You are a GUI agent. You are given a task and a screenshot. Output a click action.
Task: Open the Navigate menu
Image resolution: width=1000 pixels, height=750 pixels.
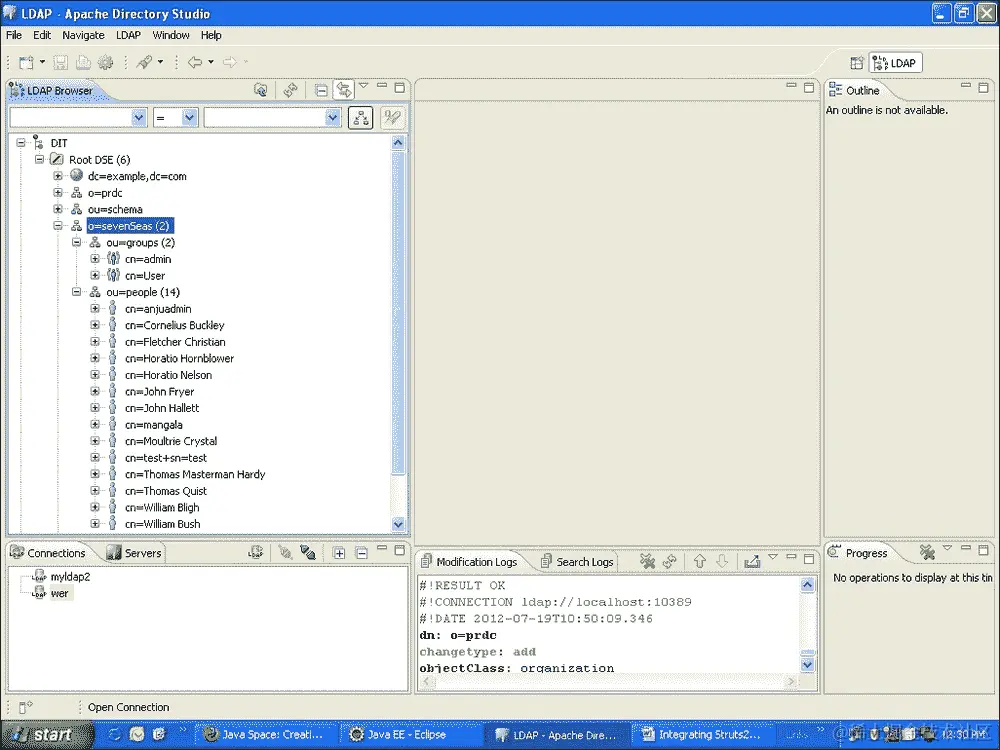point(84,35)
